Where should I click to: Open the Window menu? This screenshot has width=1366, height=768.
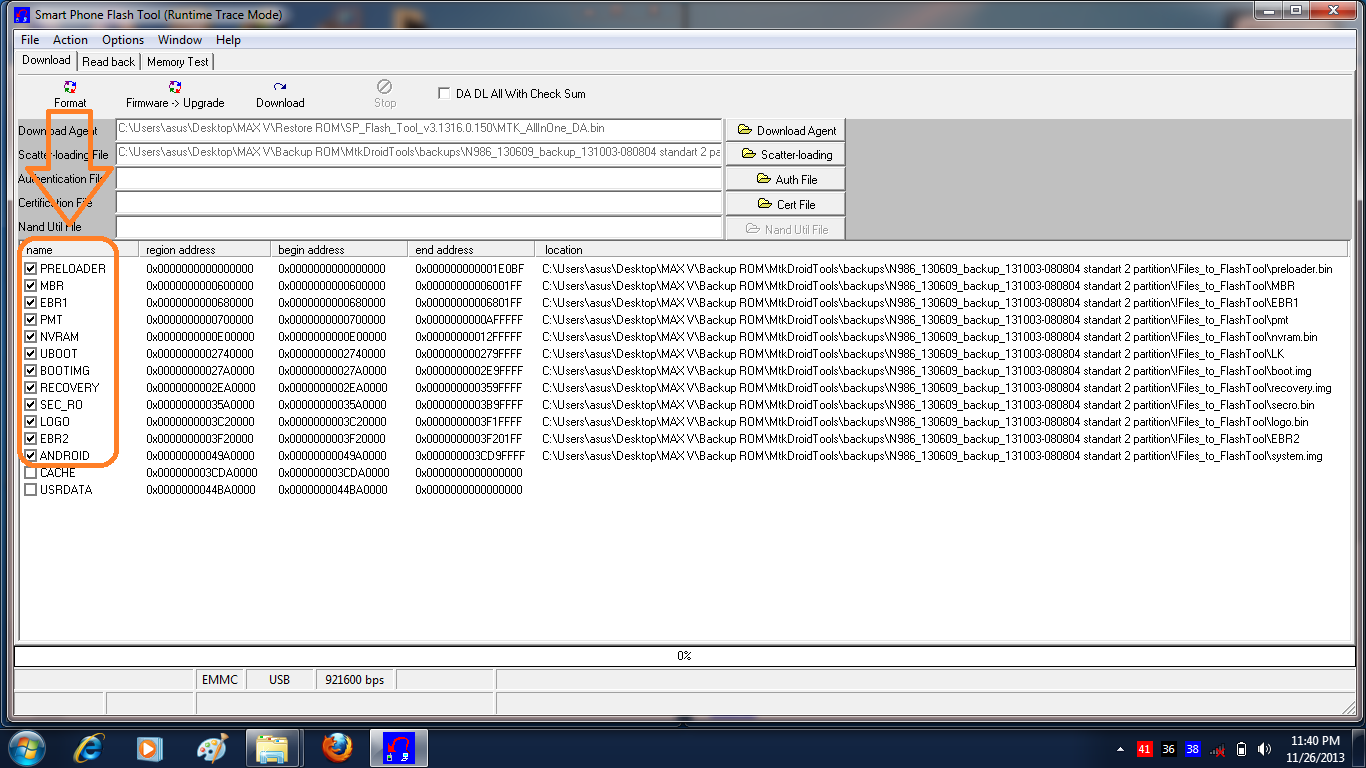tap(180, 40)
